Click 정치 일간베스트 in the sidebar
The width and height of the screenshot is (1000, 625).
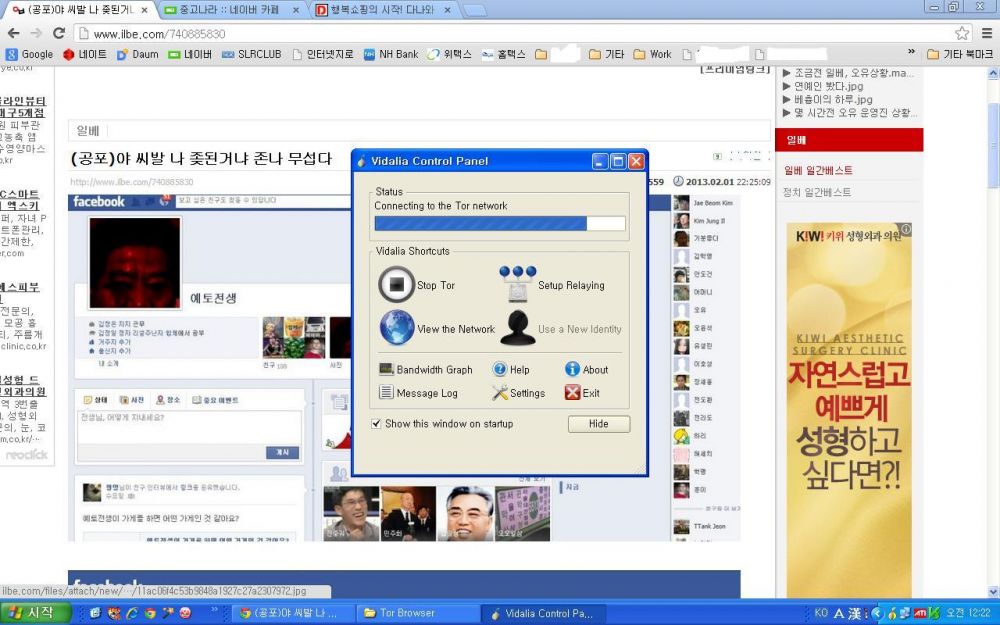coord(817,192)
